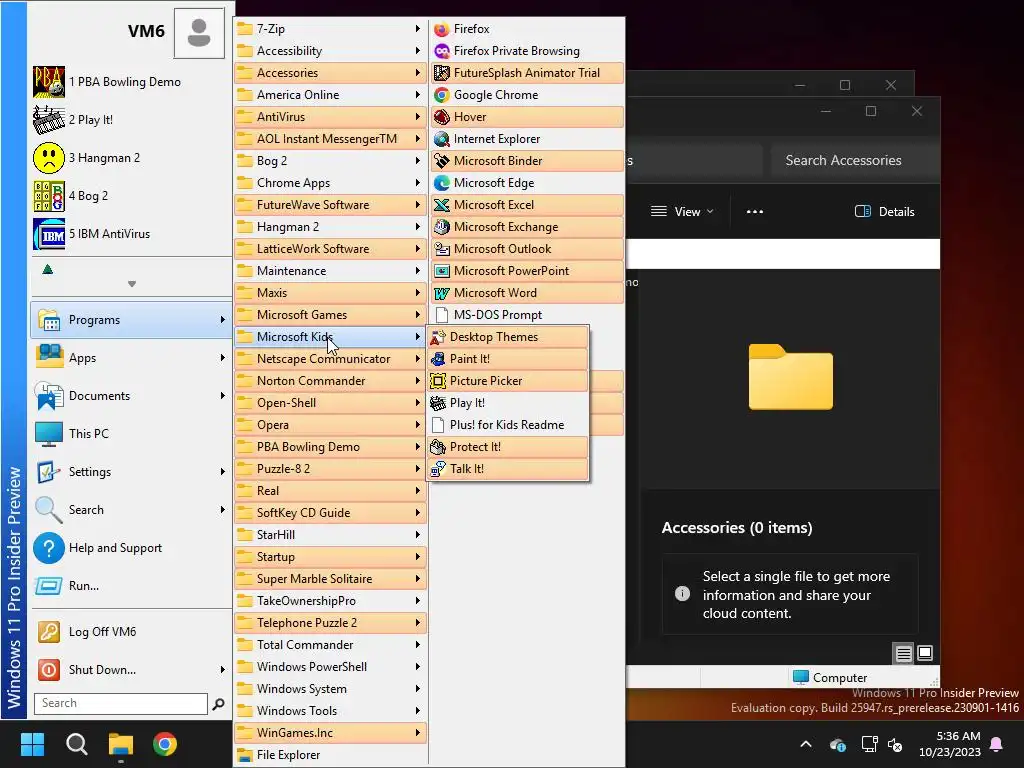Open Google Chrome in Programs list
Viewport: 1024px width, 768px height.
pos(526,95)
